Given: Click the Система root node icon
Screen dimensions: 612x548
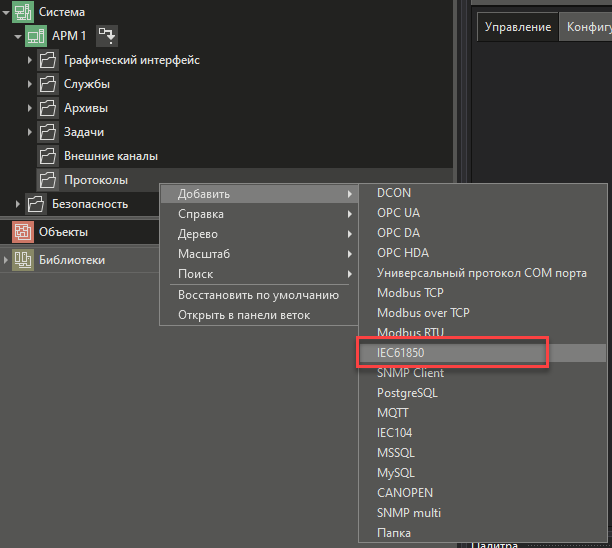Looking at the screenshot, I should [22, 12].
